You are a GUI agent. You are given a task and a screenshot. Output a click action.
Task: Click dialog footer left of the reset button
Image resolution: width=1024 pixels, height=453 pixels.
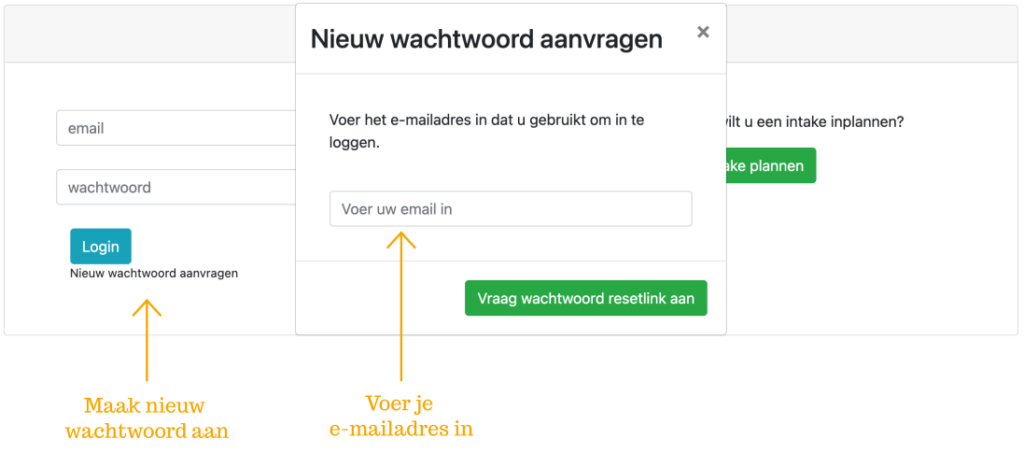380,298
